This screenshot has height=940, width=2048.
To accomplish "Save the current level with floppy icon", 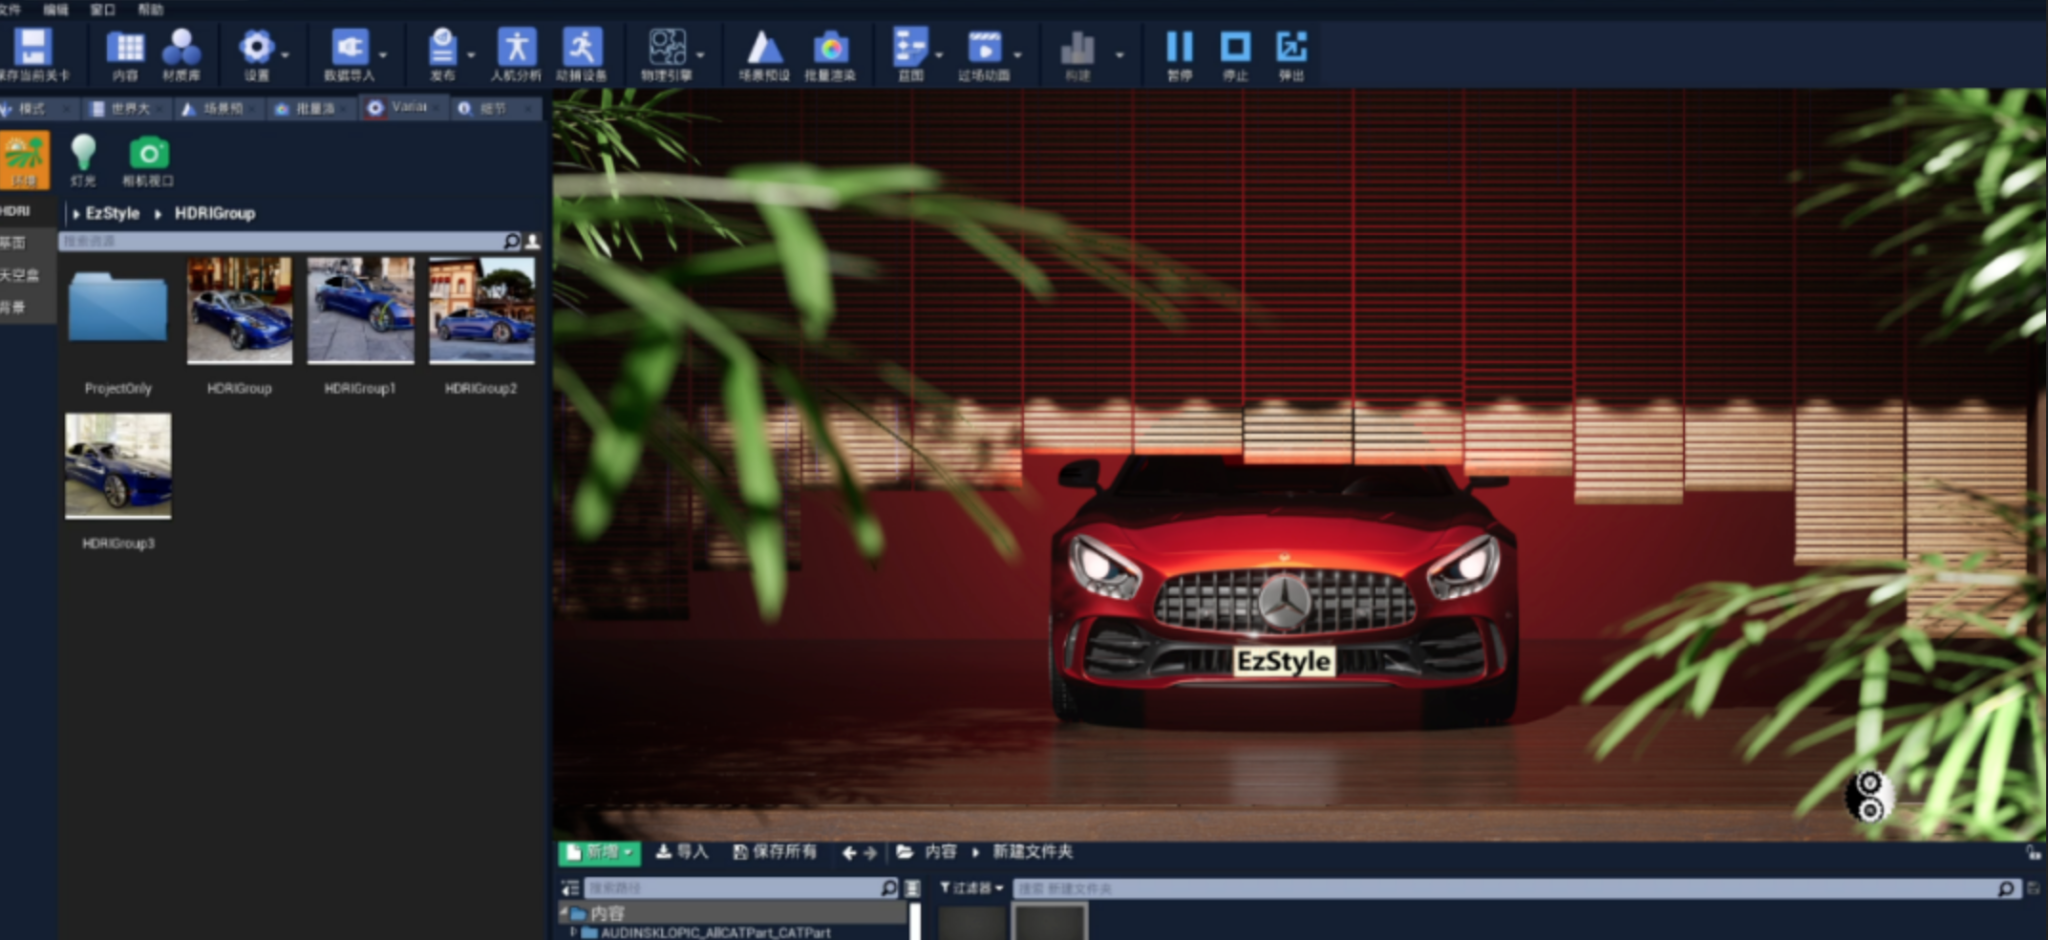I will [33, 48].
